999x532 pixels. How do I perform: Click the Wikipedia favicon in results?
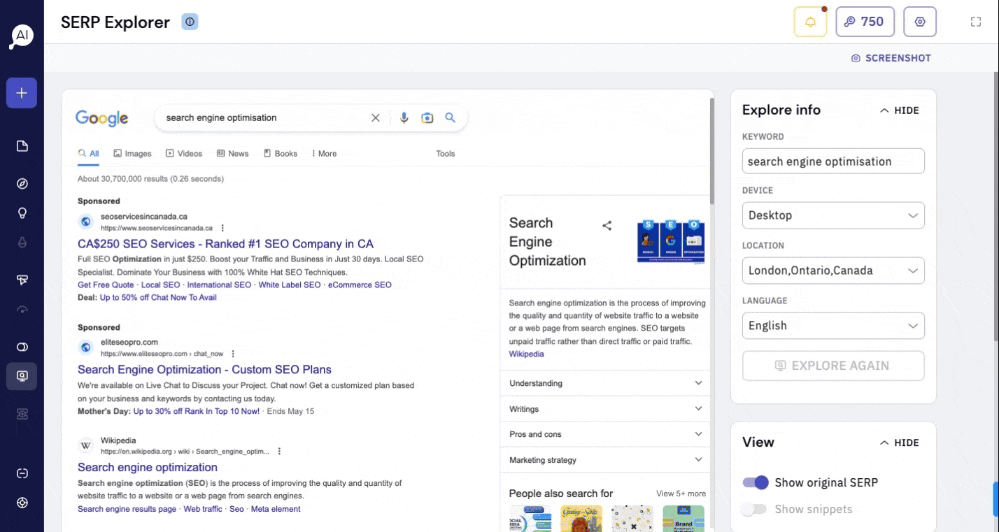point(85,445)
